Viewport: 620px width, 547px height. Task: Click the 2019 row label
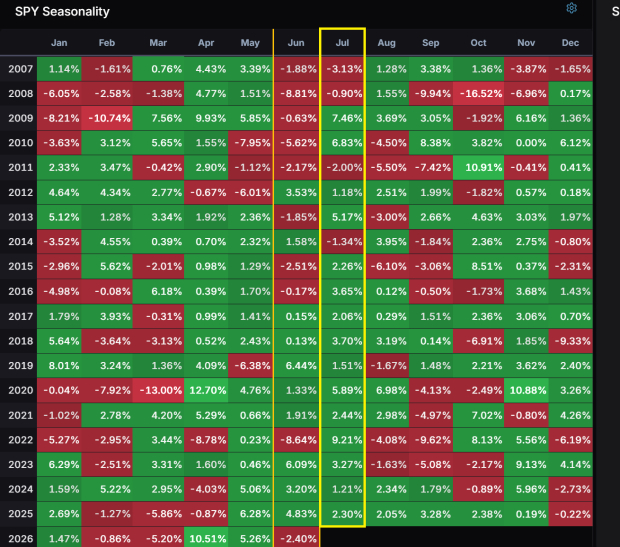click(x=21, y=365)
